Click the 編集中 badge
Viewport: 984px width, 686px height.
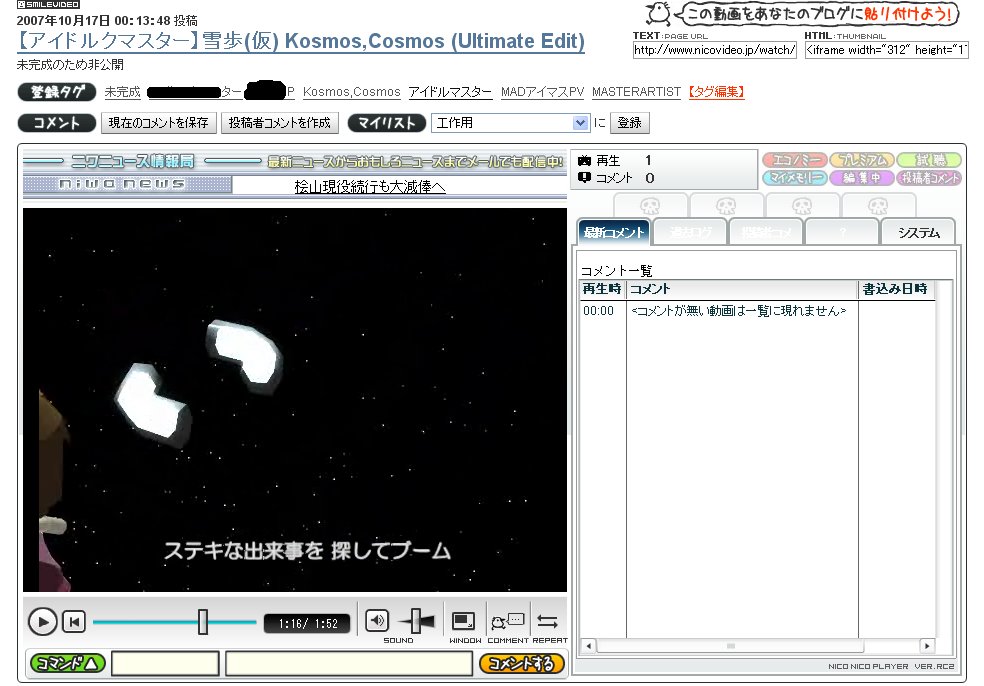[x=862, y=178]
